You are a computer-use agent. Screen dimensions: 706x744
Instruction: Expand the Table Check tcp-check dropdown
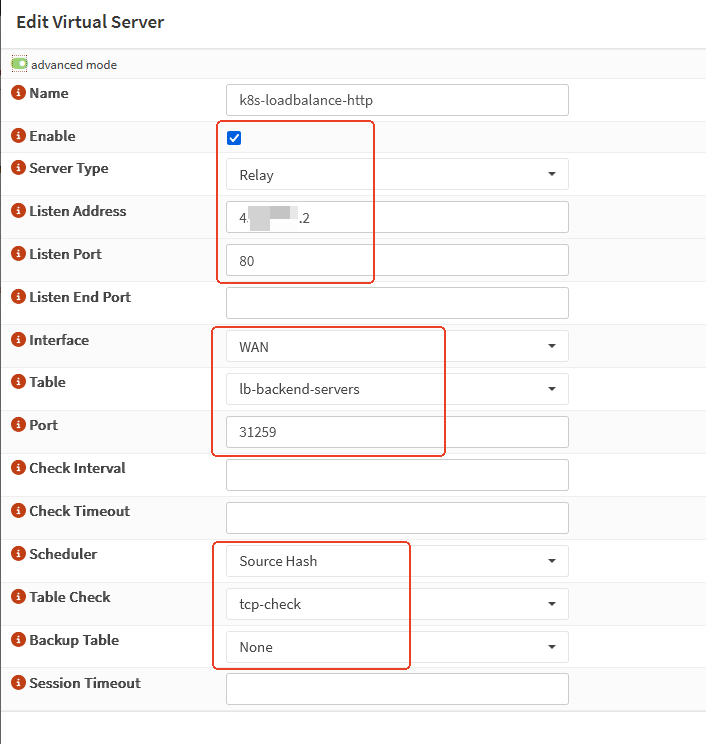(397, 604)
